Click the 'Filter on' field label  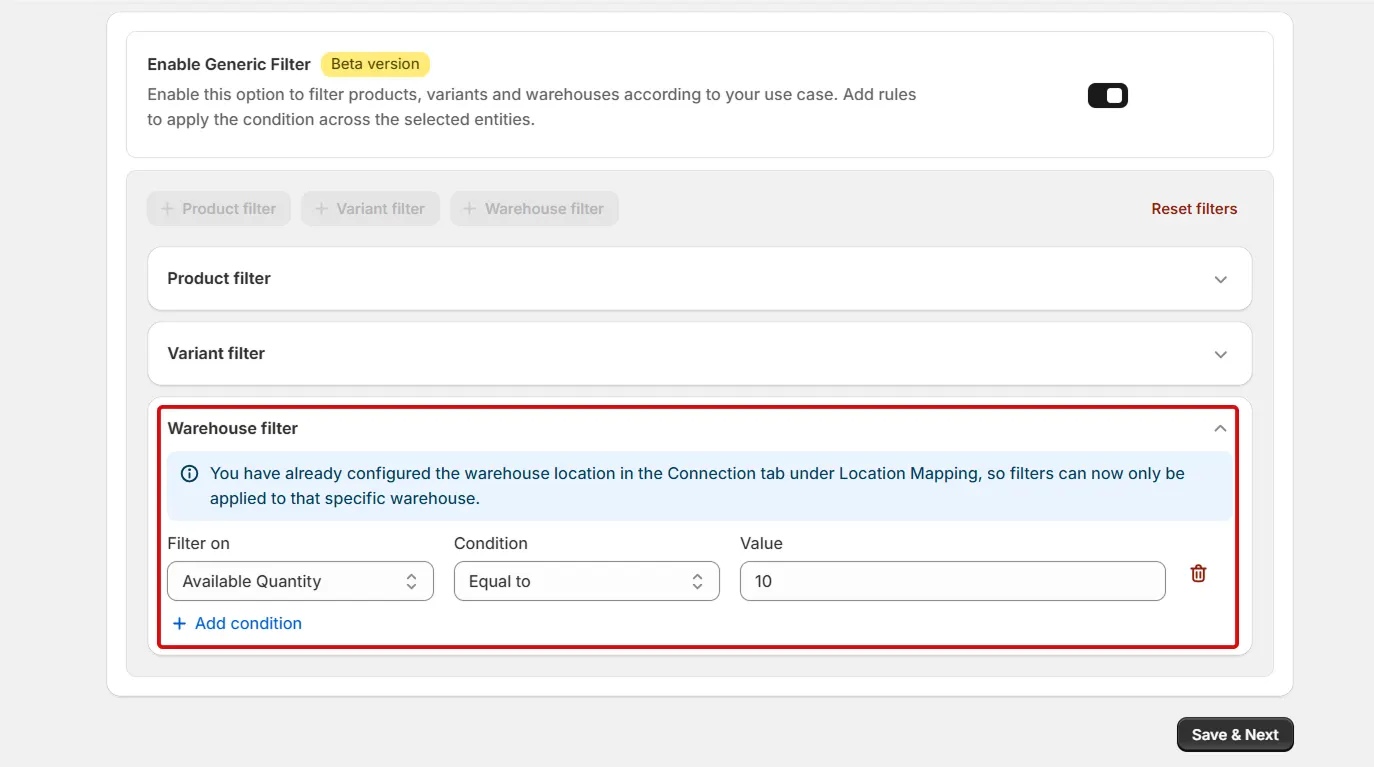(x=198, y=543)
